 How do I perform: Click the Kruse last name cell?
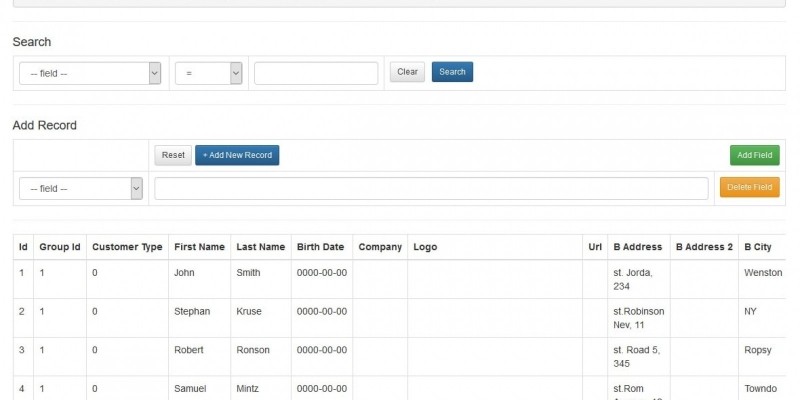249,311
